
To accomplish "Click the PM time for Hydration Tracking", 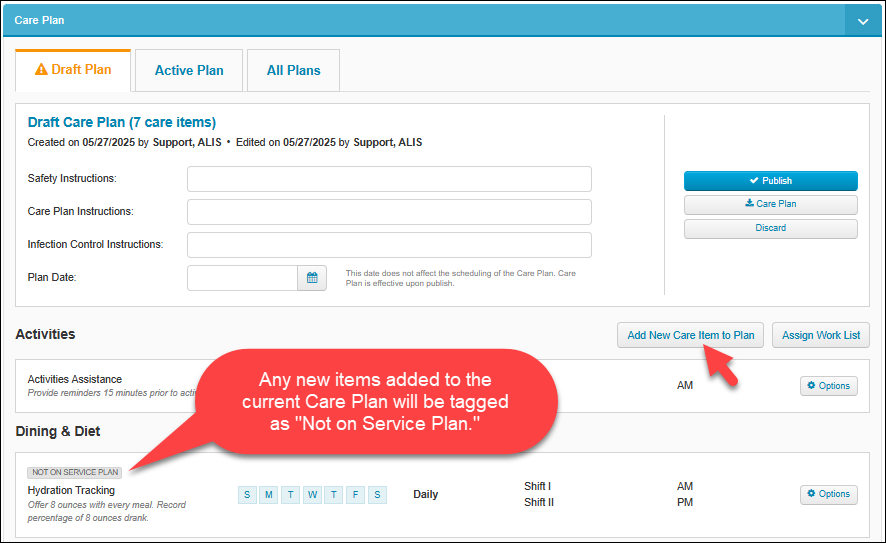I will (x=685, y=502).
